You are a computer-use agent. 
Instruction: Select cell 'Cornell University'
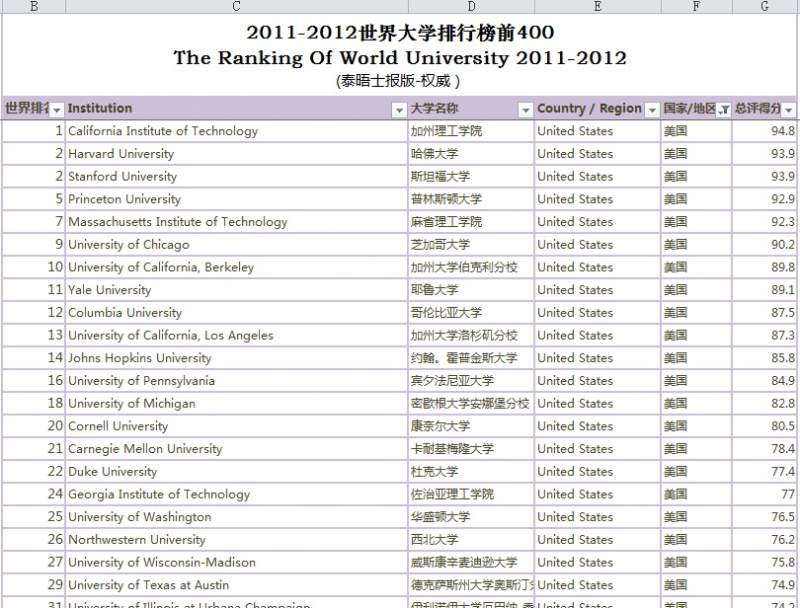(237, 426)
